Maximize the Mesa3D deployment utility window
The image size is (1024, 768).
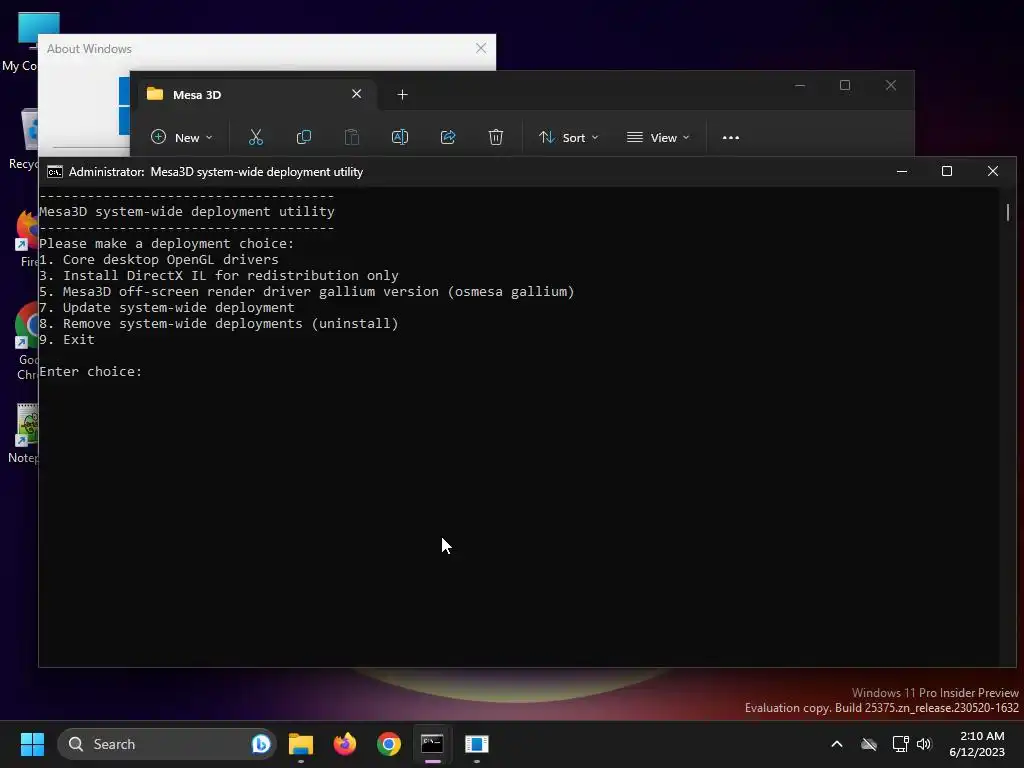point(947,171)
